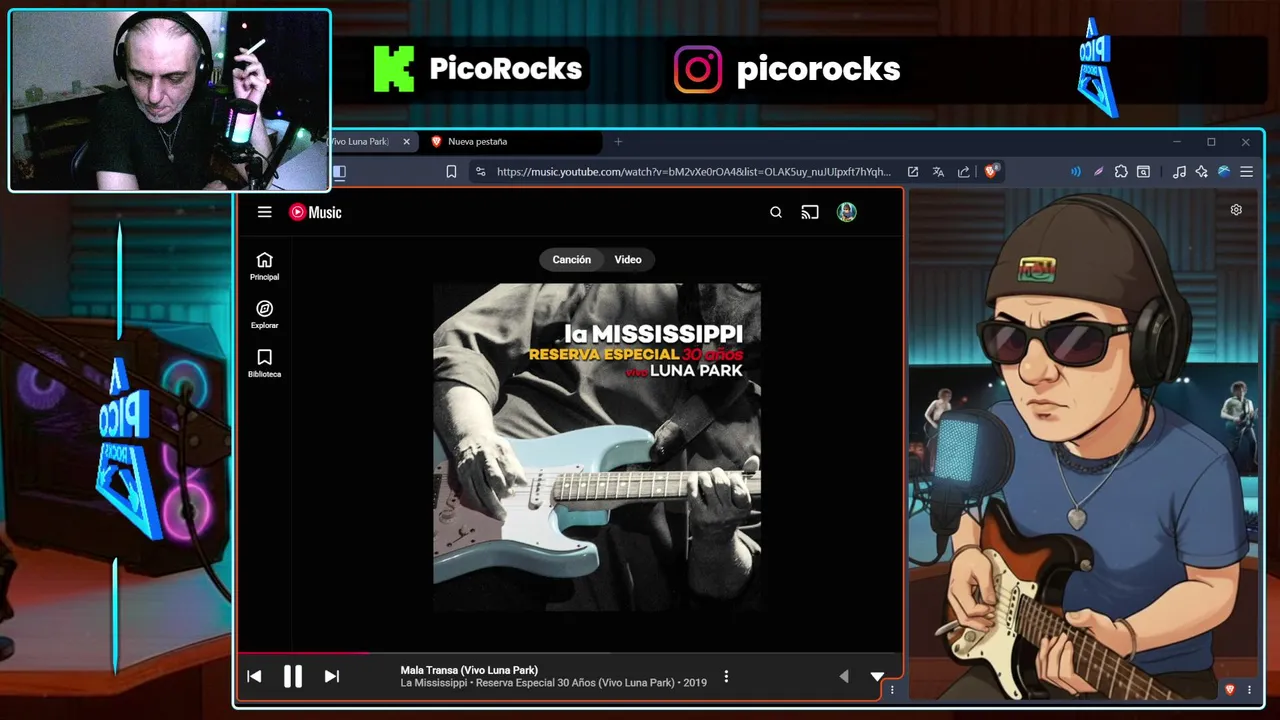Click the globe profile icon in toolbar
Screen dimensions: 1280x720
click(1224, 172)
